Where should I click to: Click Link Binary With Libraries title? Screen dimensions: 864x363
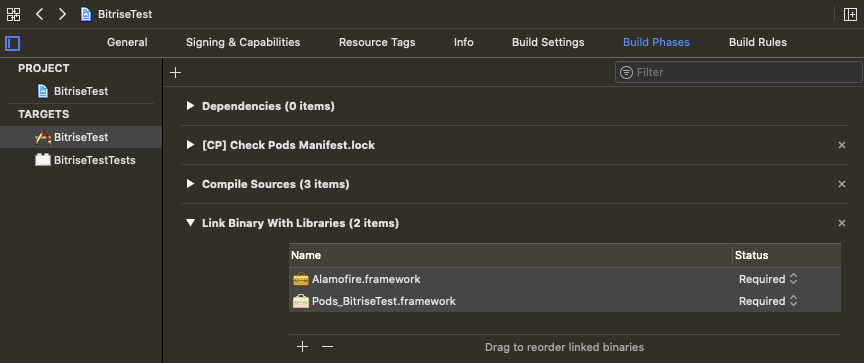(x=300, y=223)
